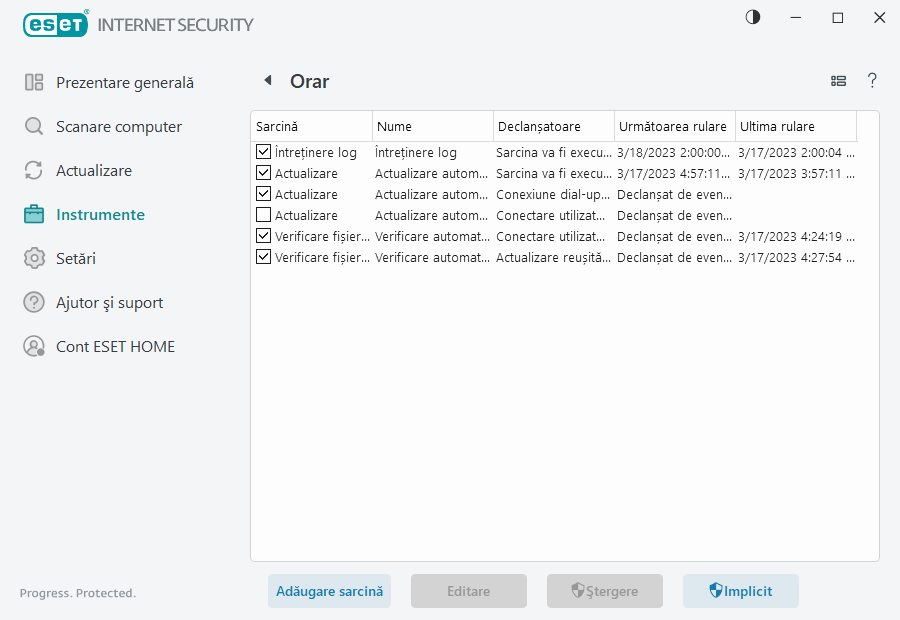
Task: Open Actualizare via the sync arrows icon
Action: [34, 170]
